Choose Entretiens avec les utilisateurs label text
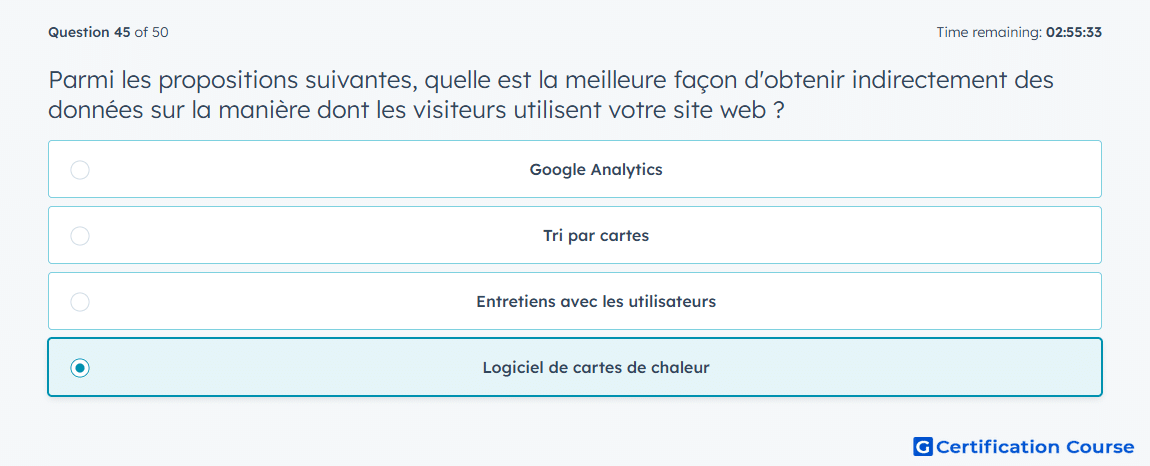Viewport: 1150px width, 466px height. point(596,302)
